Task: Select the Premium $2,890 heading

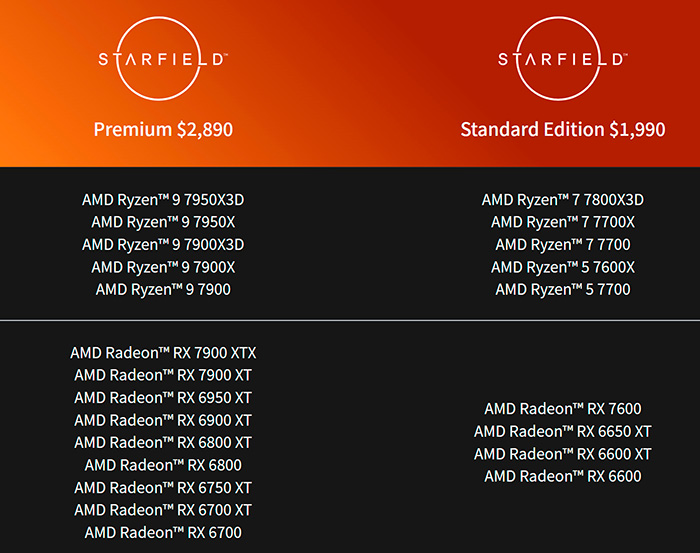Action: [163, 129]
